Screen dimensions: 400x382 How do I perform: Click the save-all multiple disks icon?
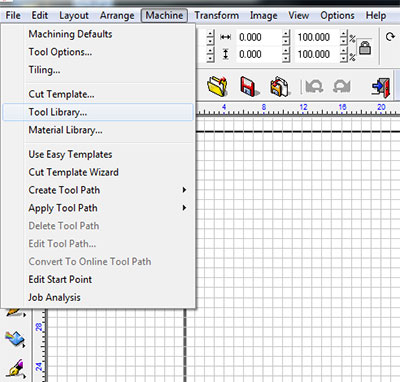coord(280,87)
